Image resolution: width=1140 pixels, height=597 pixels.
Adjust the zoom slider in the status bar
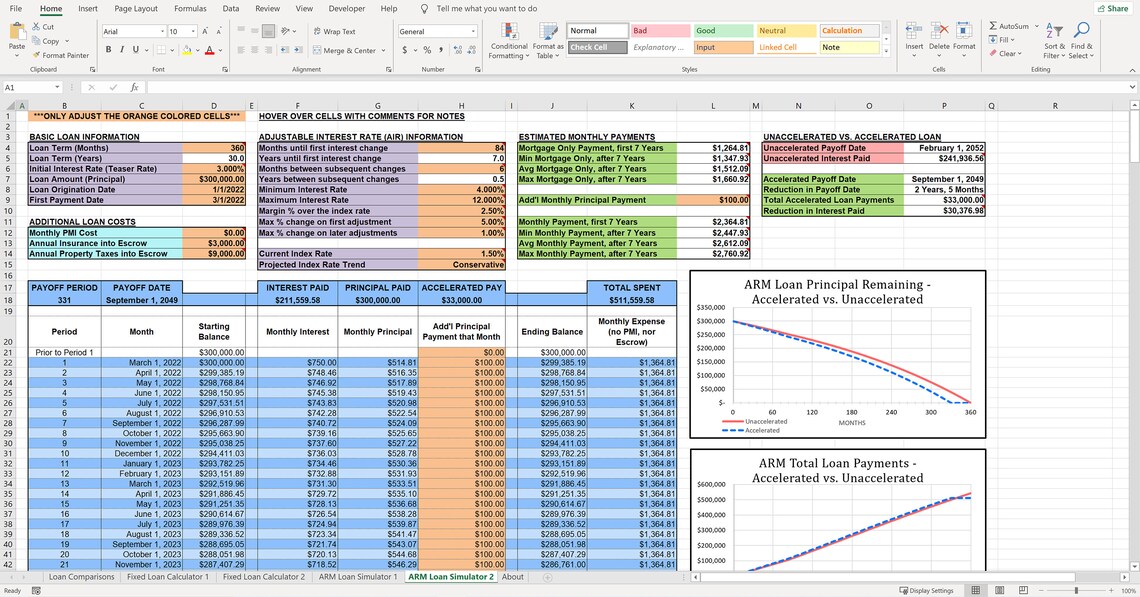pos(1075,590)
